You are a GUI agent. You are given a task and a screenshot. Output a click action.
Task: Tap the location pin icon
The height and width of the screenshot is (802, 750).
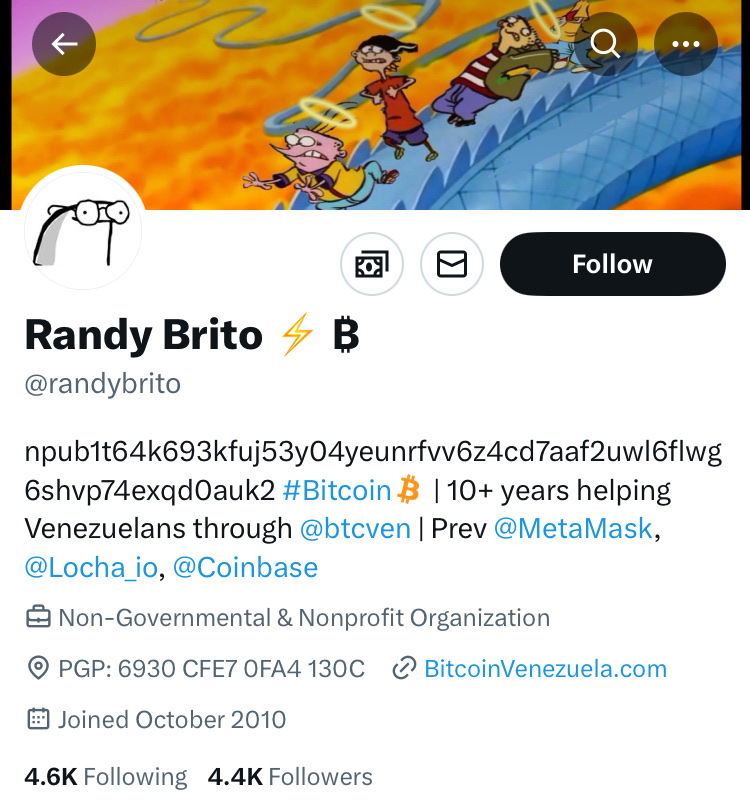38,668
